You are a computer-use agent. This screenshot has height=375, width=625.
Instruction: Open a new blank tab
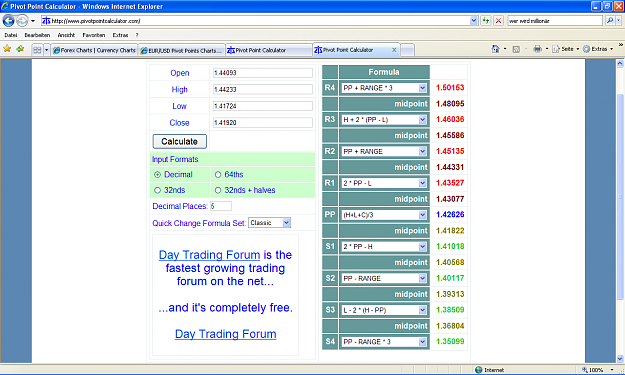[407, 50]
